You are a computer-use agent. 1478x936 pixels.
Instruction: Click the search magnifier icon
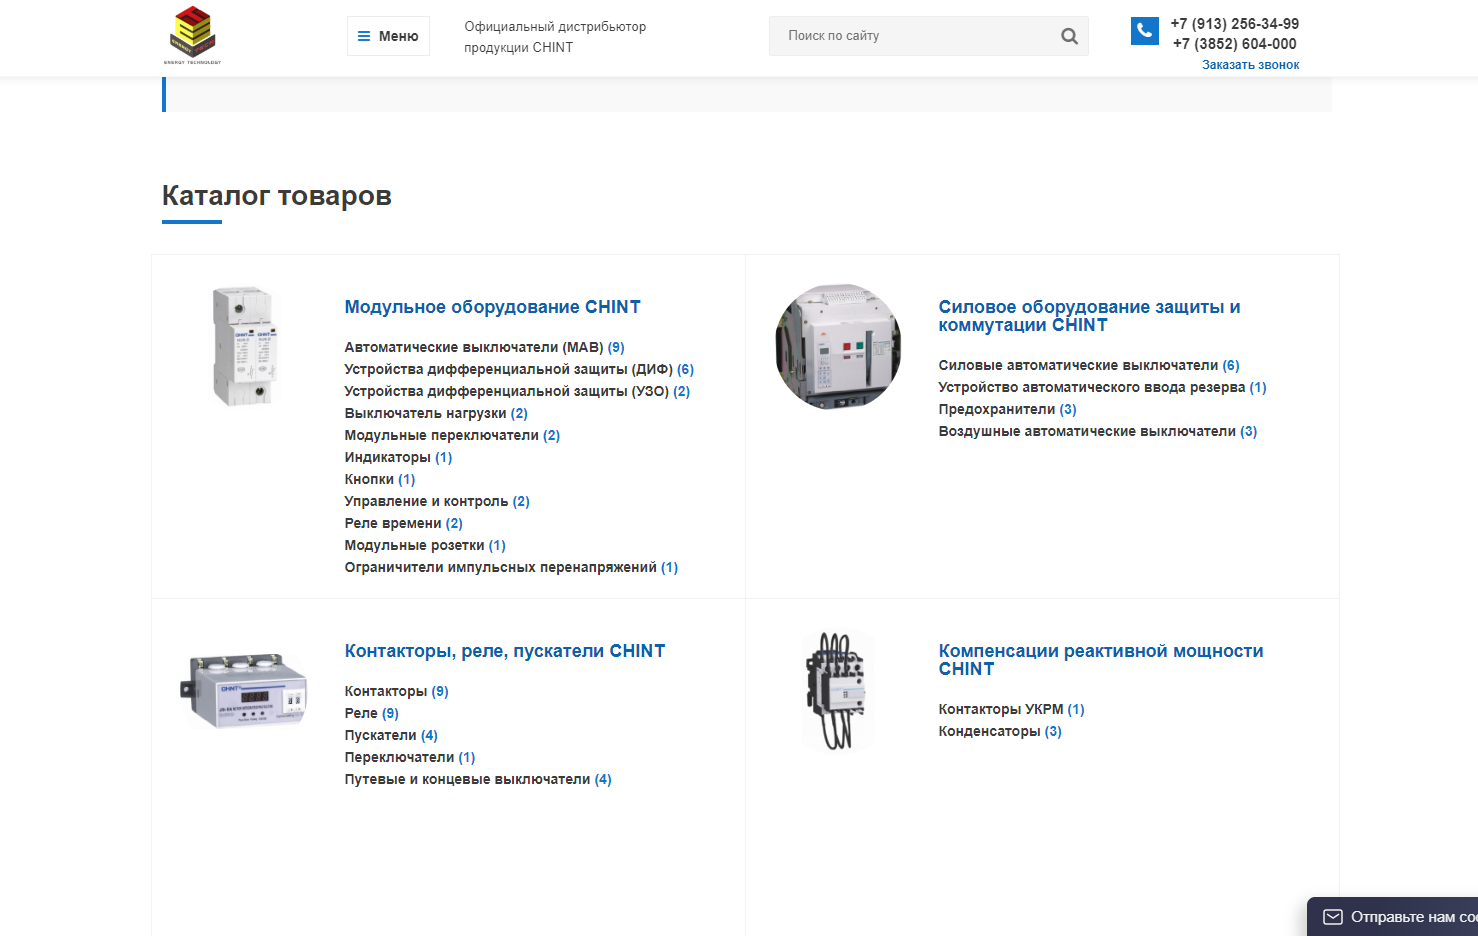(x=1069, y=36)
